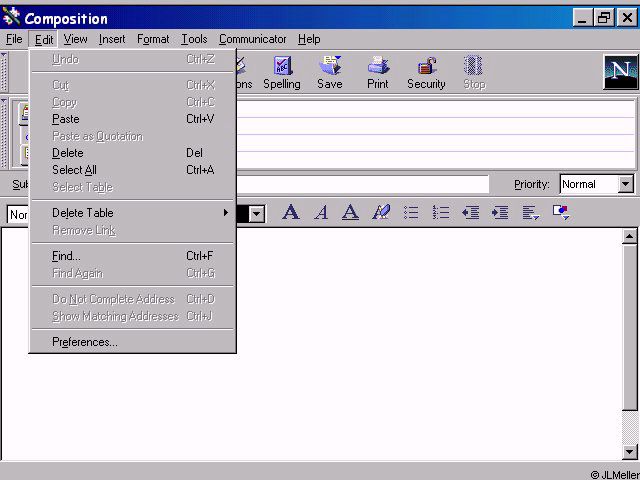This screenshot has width=640, height=480.
Task: Click the top addressing line in the recipient list
Action: pos(435,109)
